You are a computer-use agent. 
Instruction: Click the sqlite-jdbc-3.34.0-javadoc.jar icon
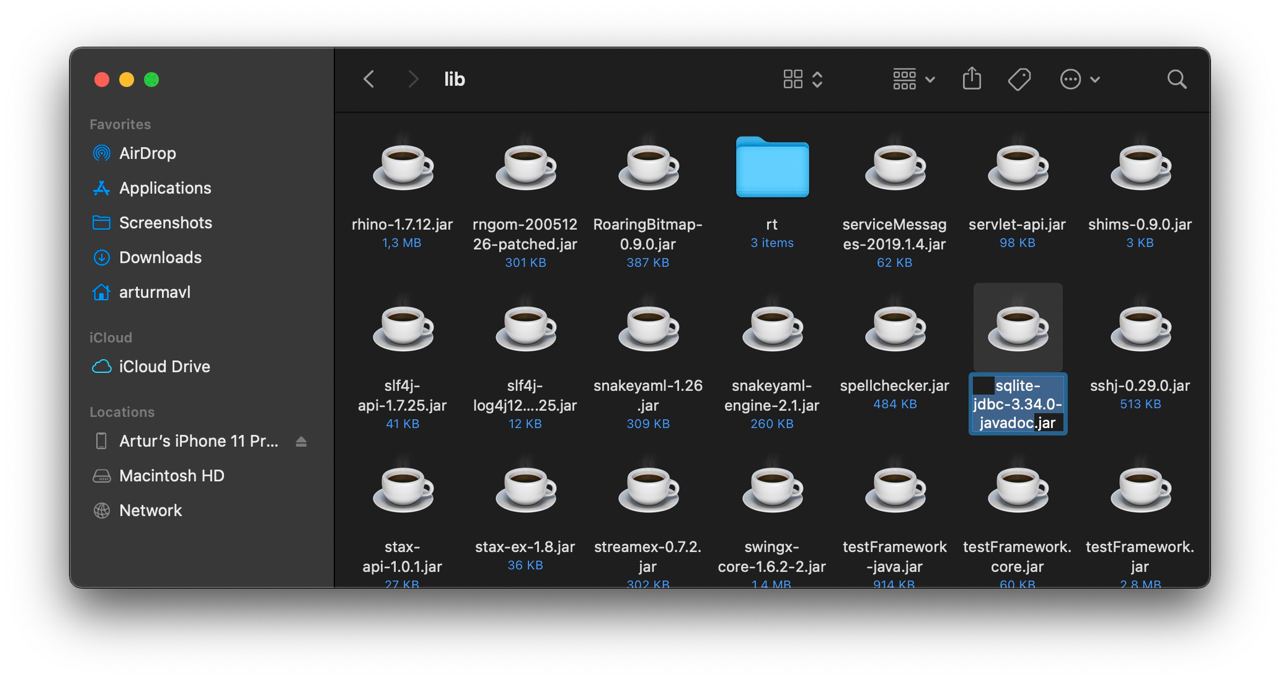pyautogui.click(x=1018, y=327)
